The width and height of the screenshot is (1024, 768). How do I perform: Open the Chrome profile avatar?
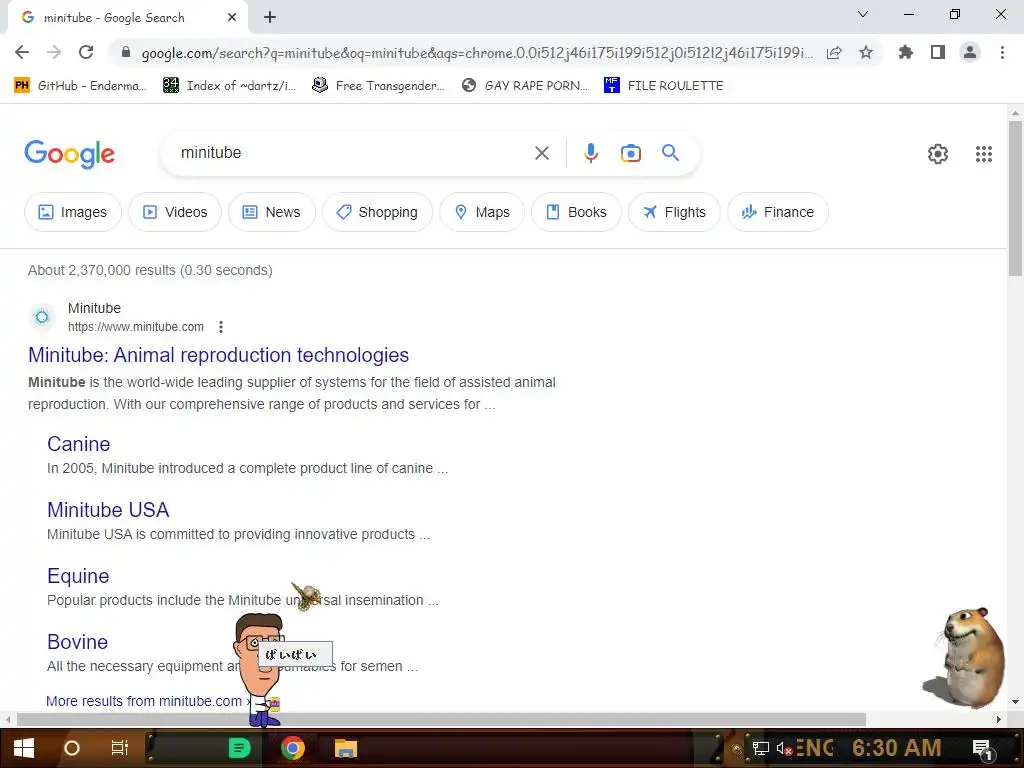click(970, 52)
